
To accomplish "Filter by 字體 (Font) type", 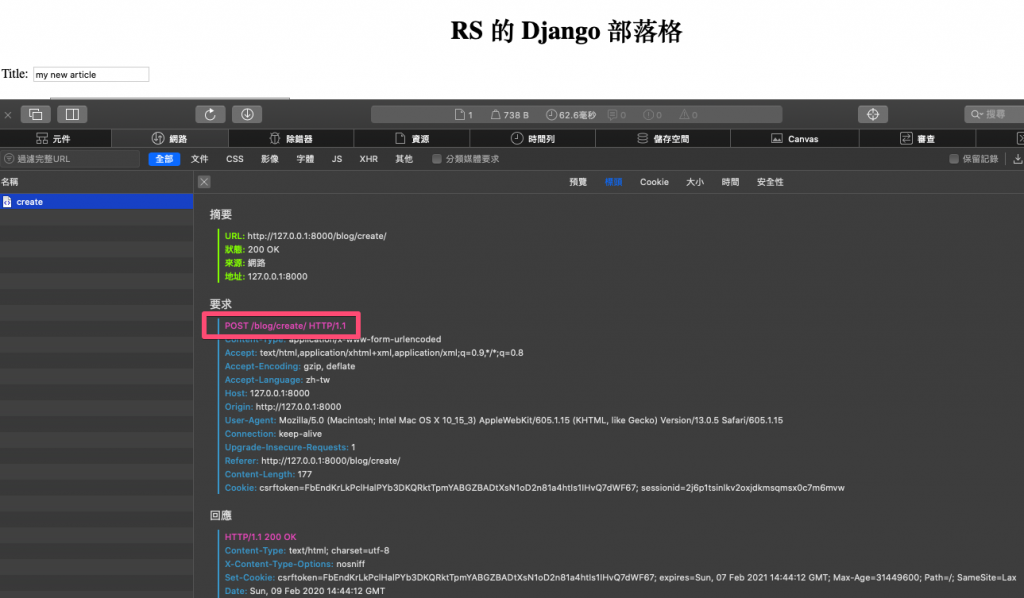I will pos(305,159).
